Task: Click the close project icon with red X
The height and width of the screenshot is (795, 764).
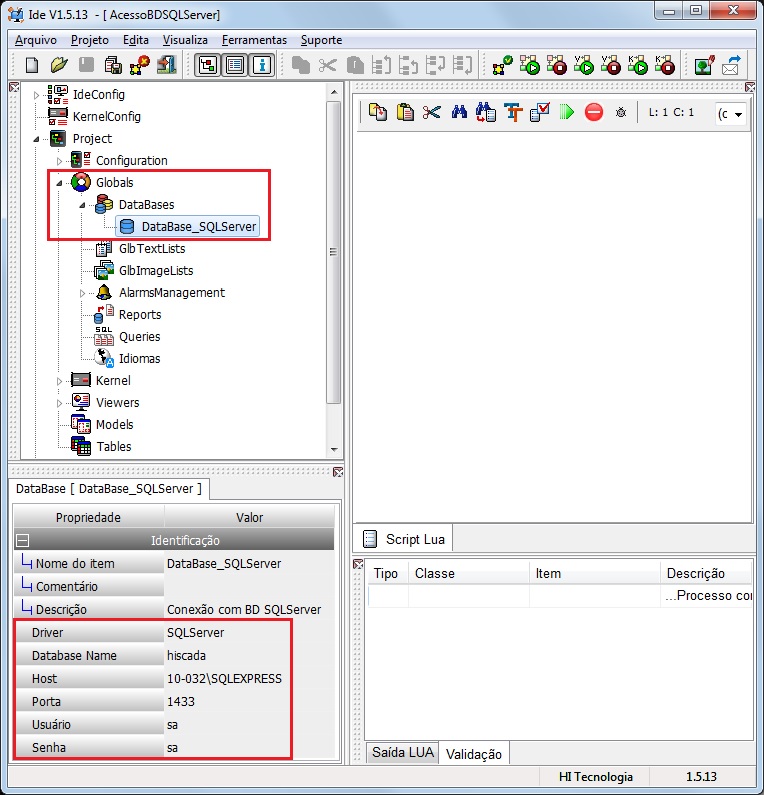Action: (140, 65)
